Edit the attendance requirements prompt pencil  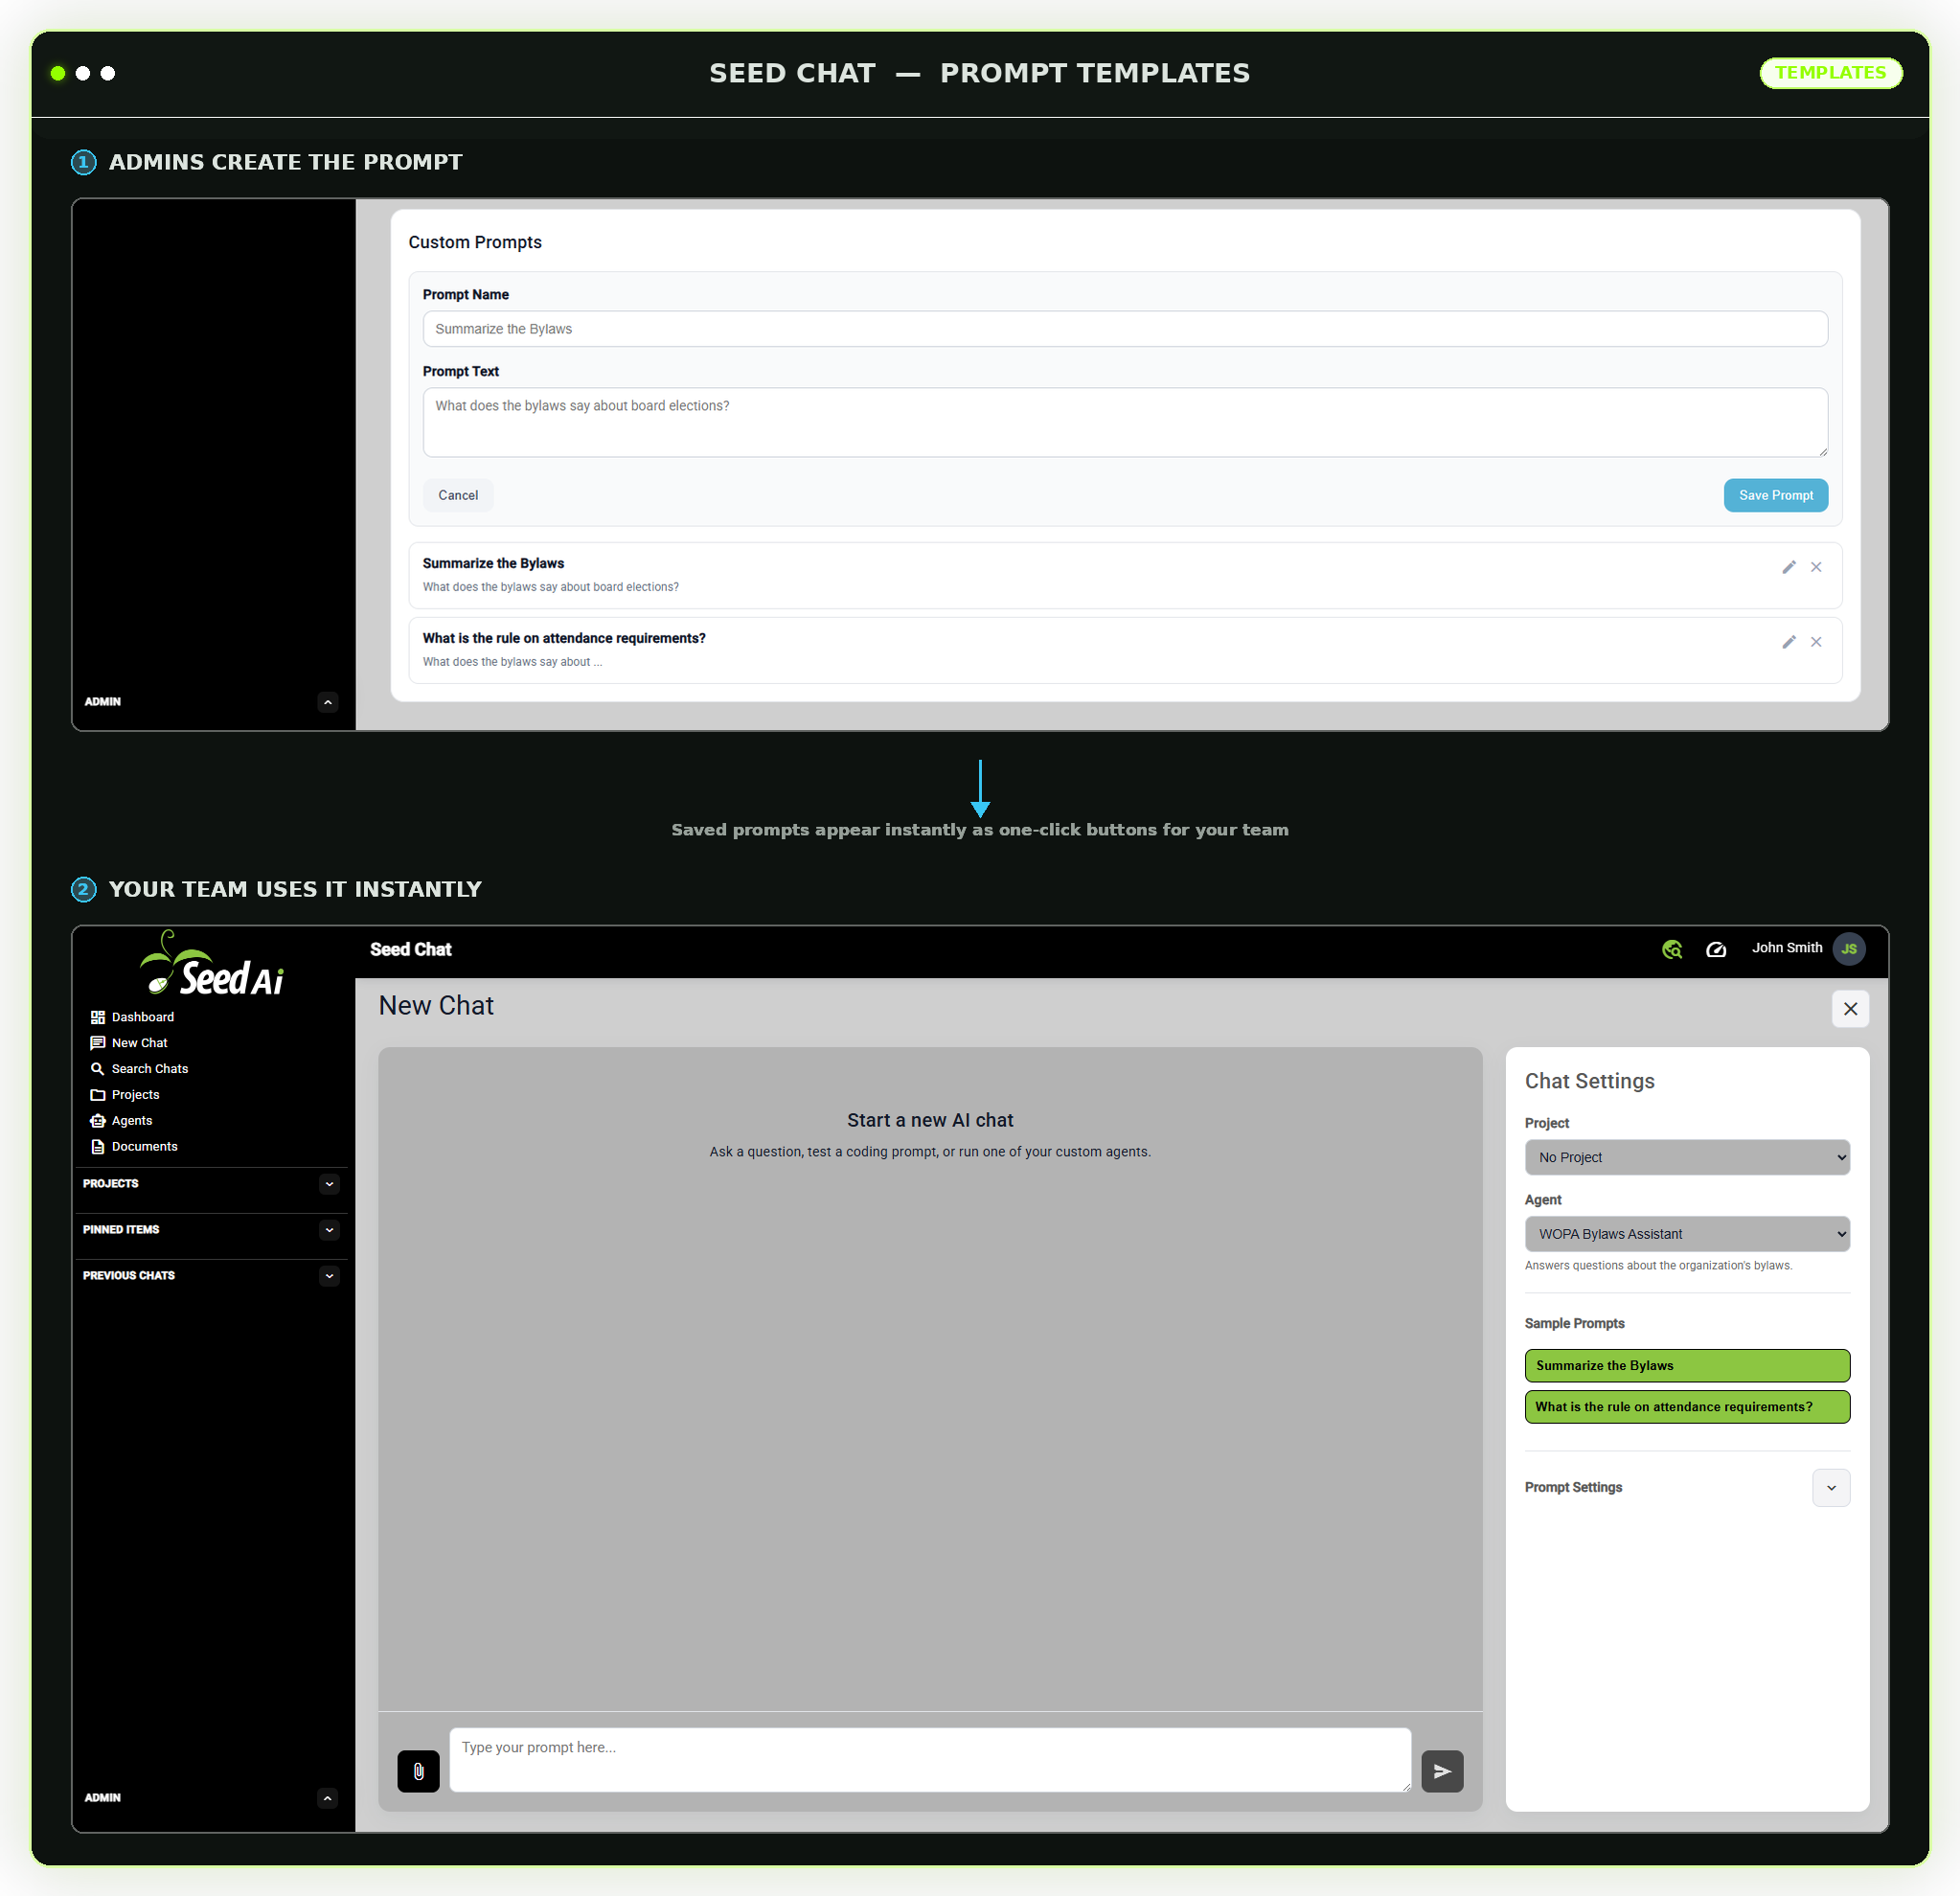tap(1789, 642)
